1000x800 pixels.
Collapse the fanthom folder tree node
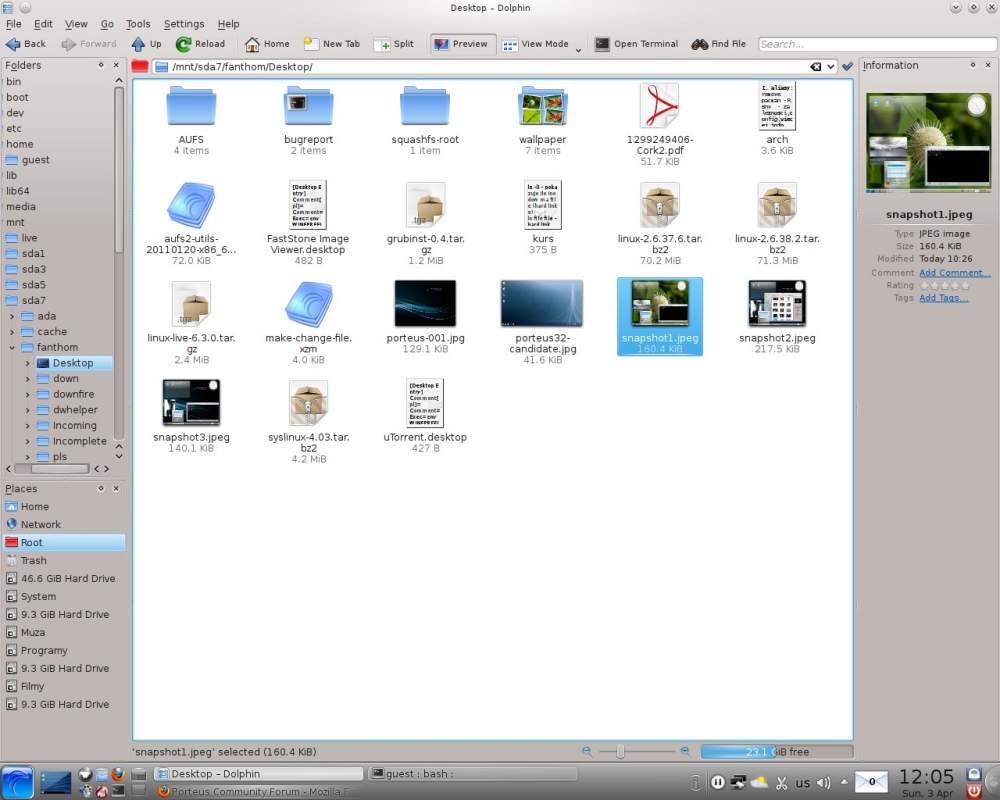[12, 347]
